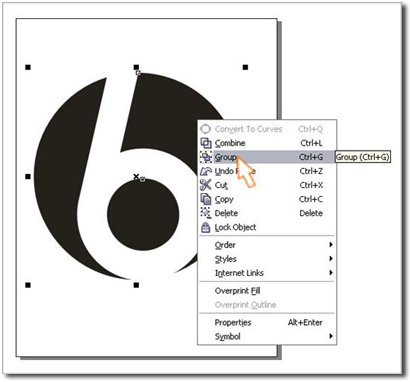Toggle Overprint Fill option
Image resolution: width=410 pixels, height=382 pixels.
pos(267,291)
